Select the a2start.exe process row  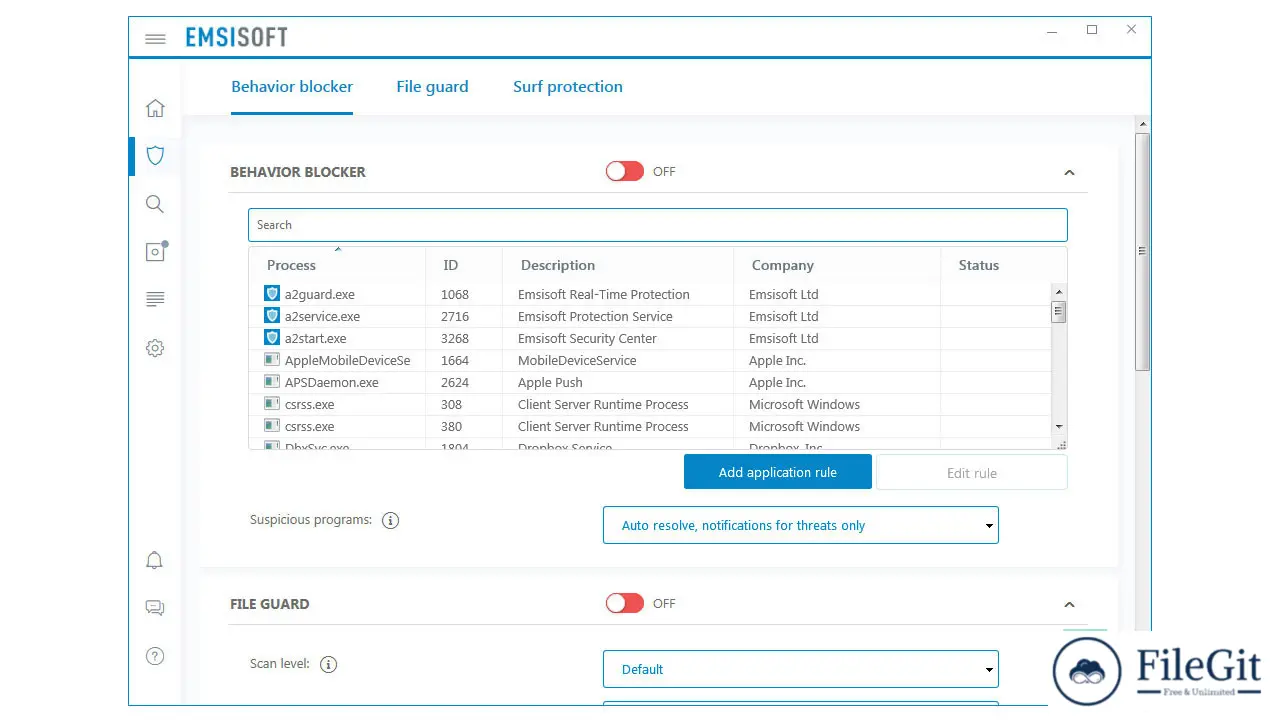pos(650,338)
